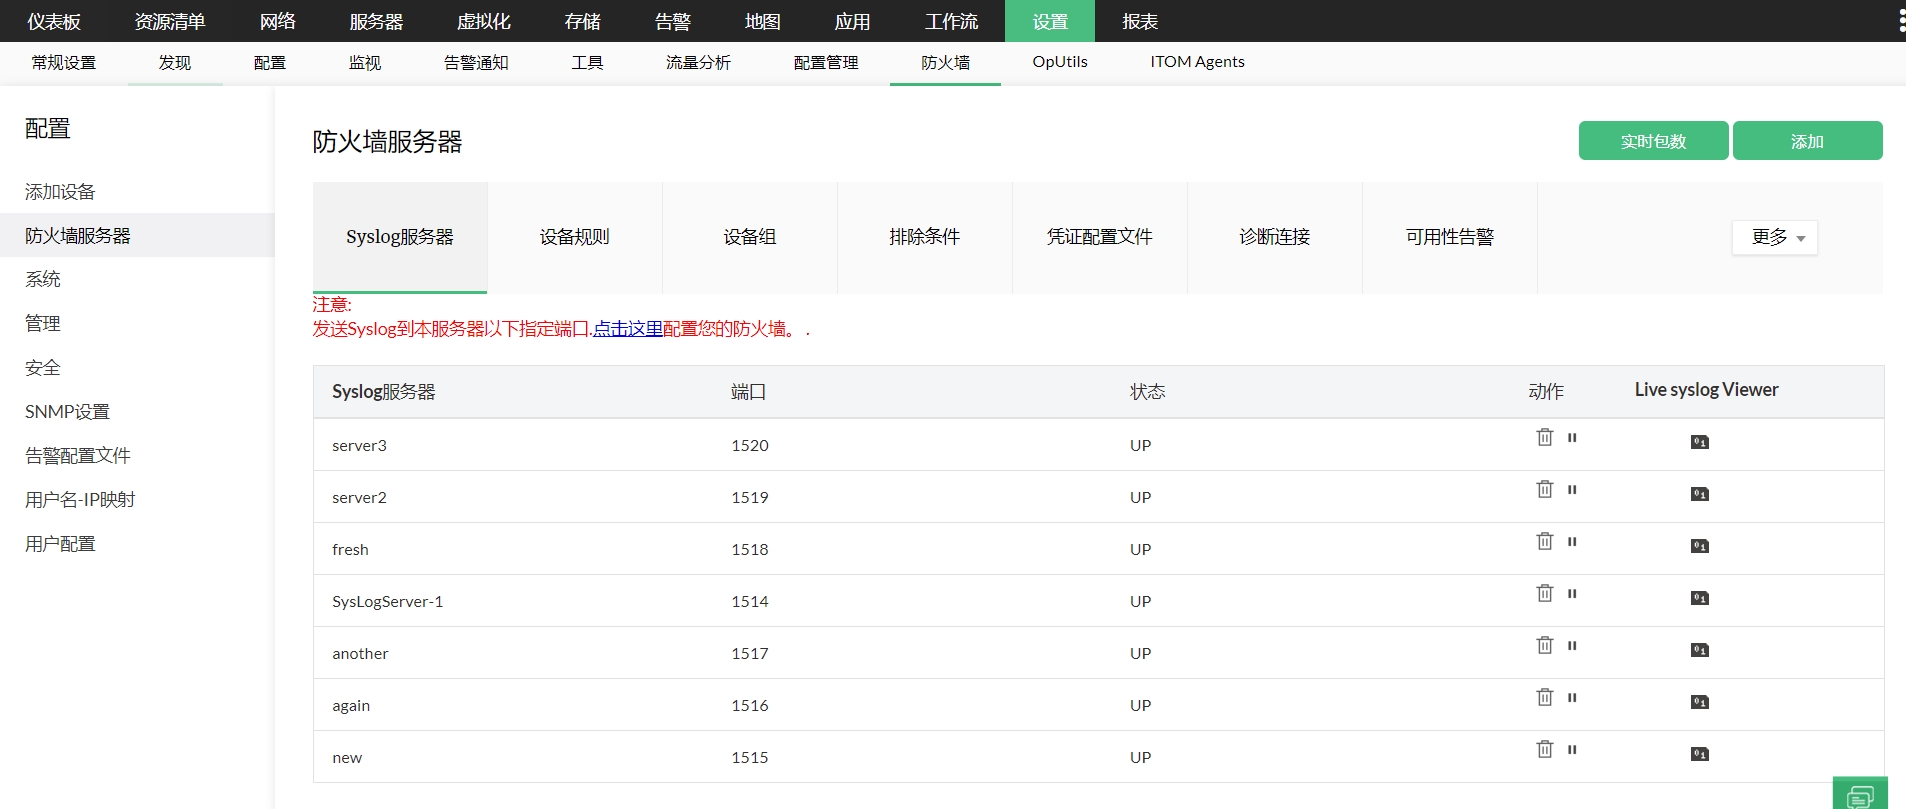Select the 诊断连接 tab

[1275, 237]
